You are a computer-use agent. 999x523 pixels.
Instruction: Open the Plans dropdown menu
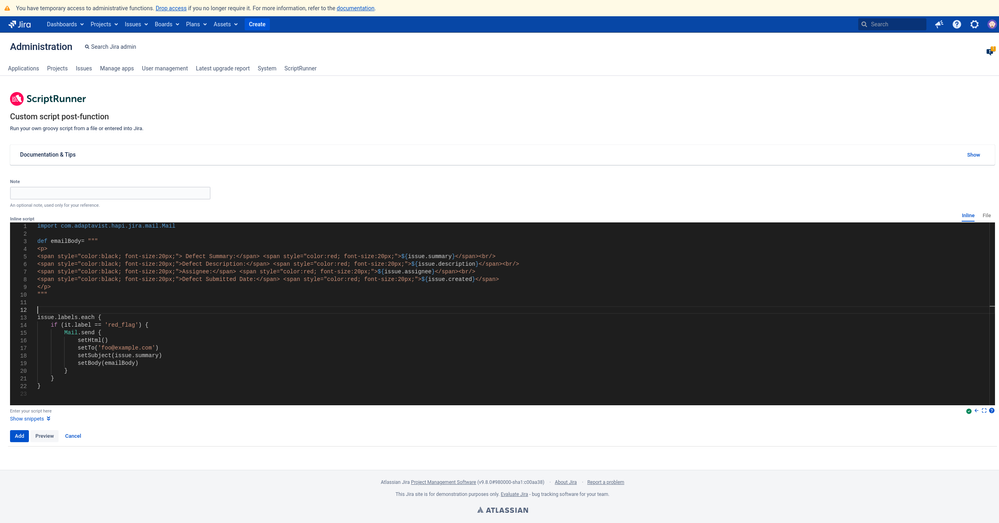pos(196,24)
